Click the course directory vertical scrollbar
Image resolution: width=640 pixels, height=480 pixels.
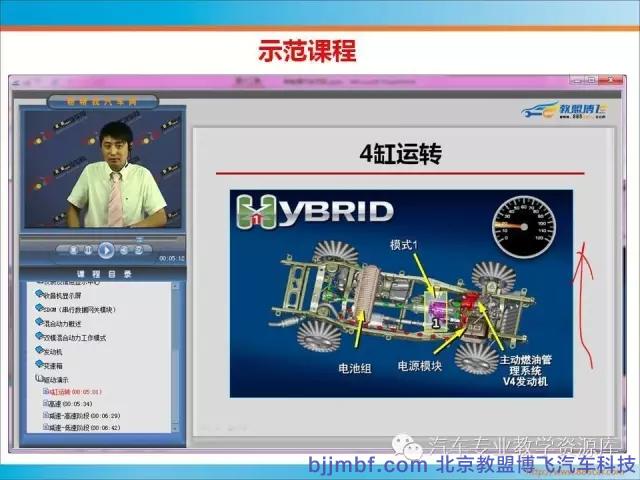176,360
